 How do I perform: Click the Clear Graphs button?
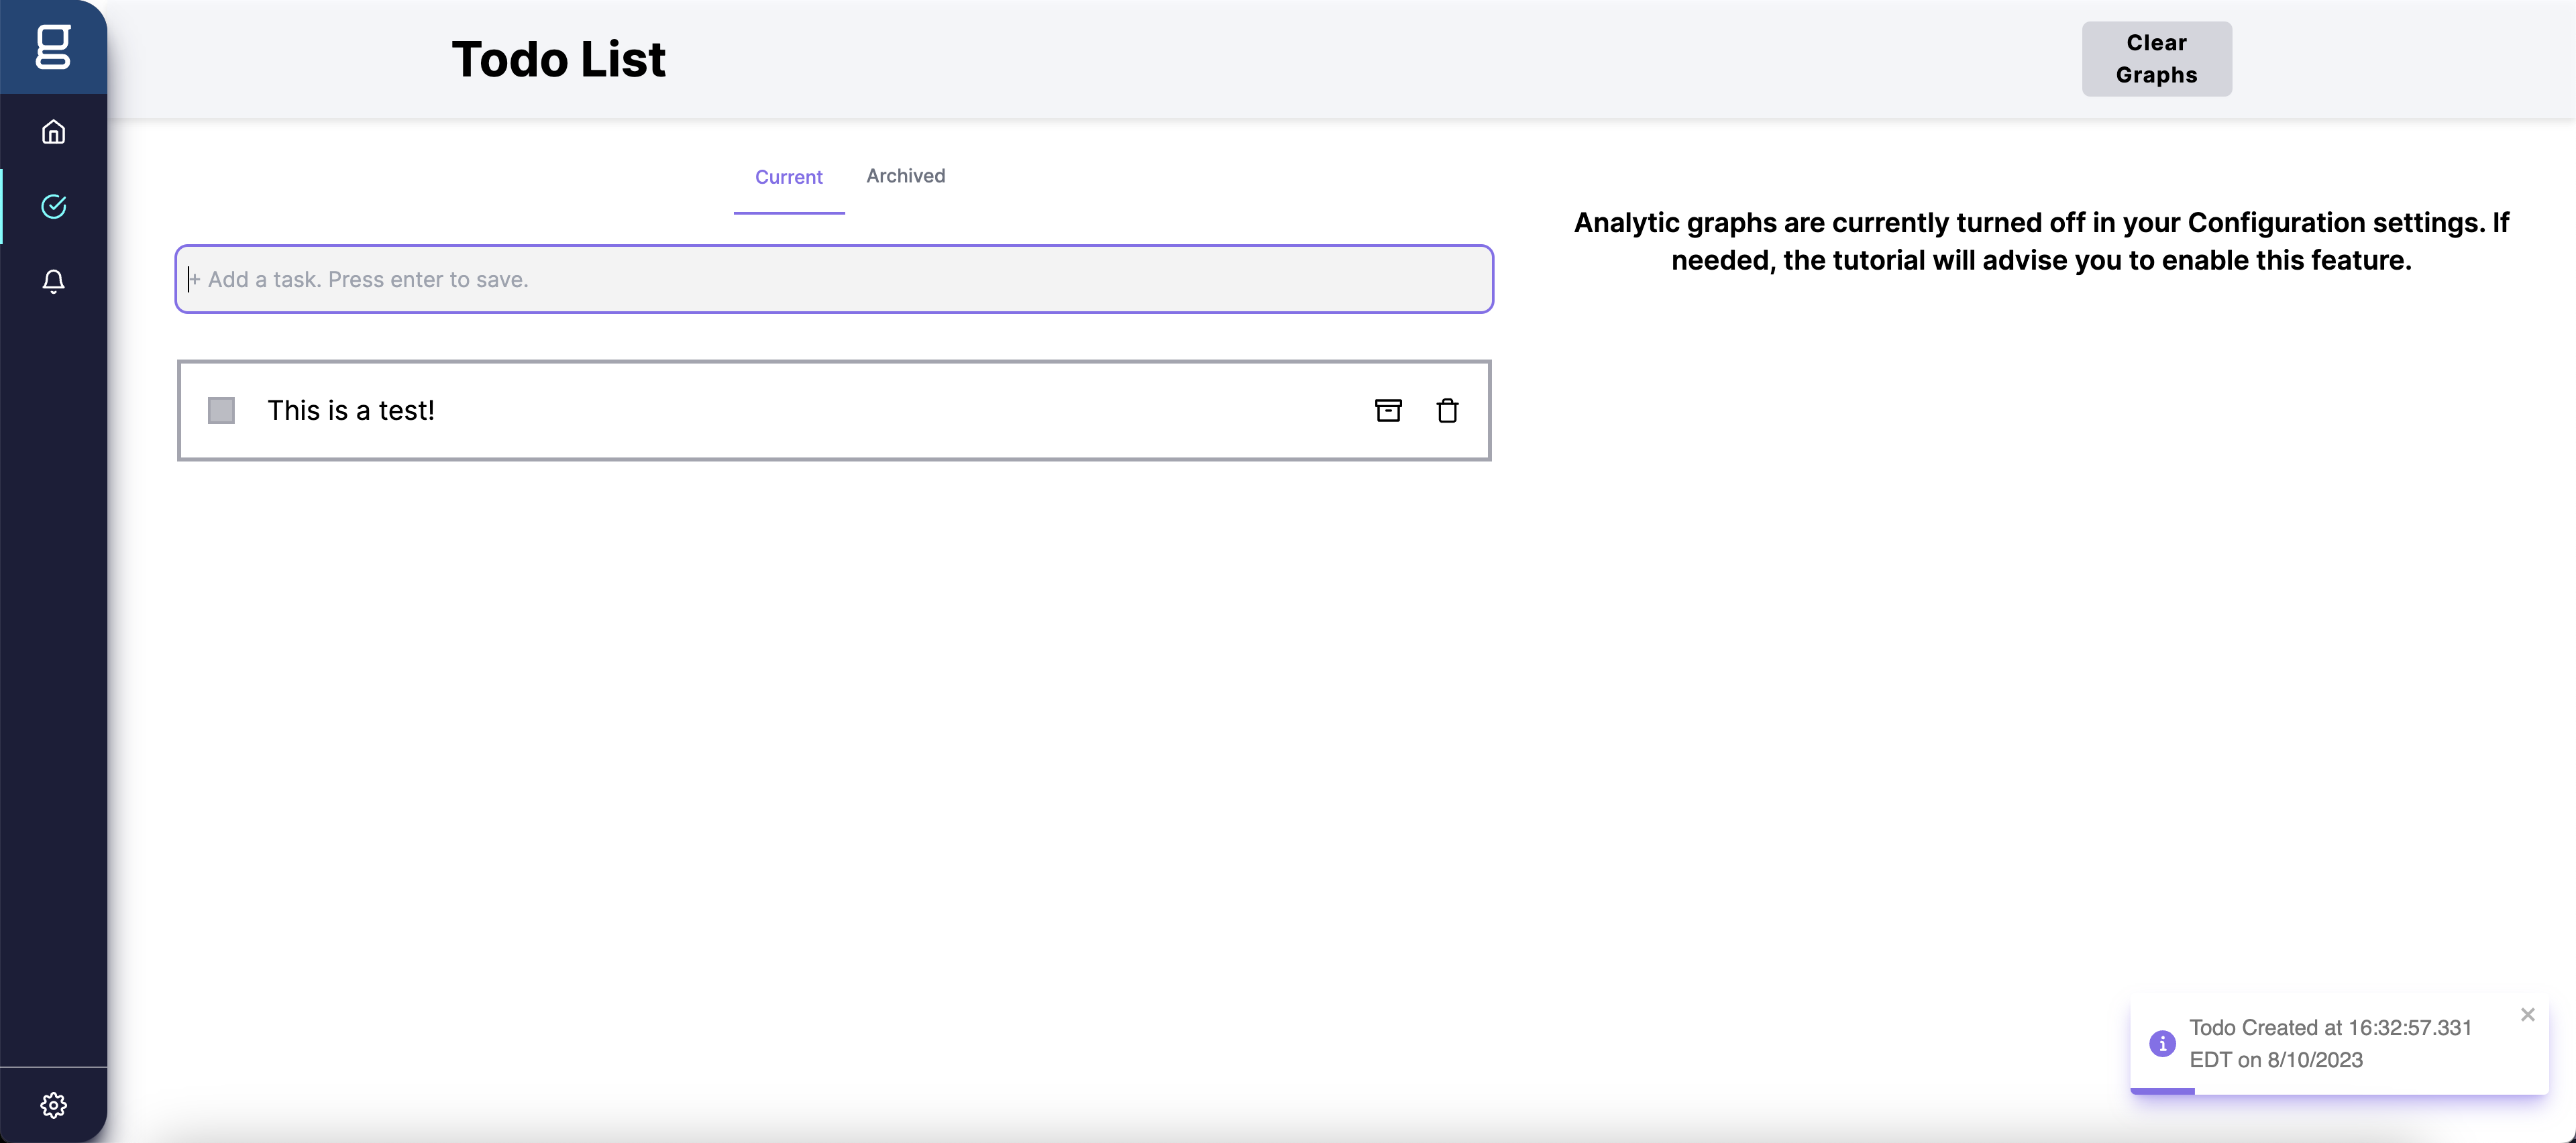(x=2156, y=59)
